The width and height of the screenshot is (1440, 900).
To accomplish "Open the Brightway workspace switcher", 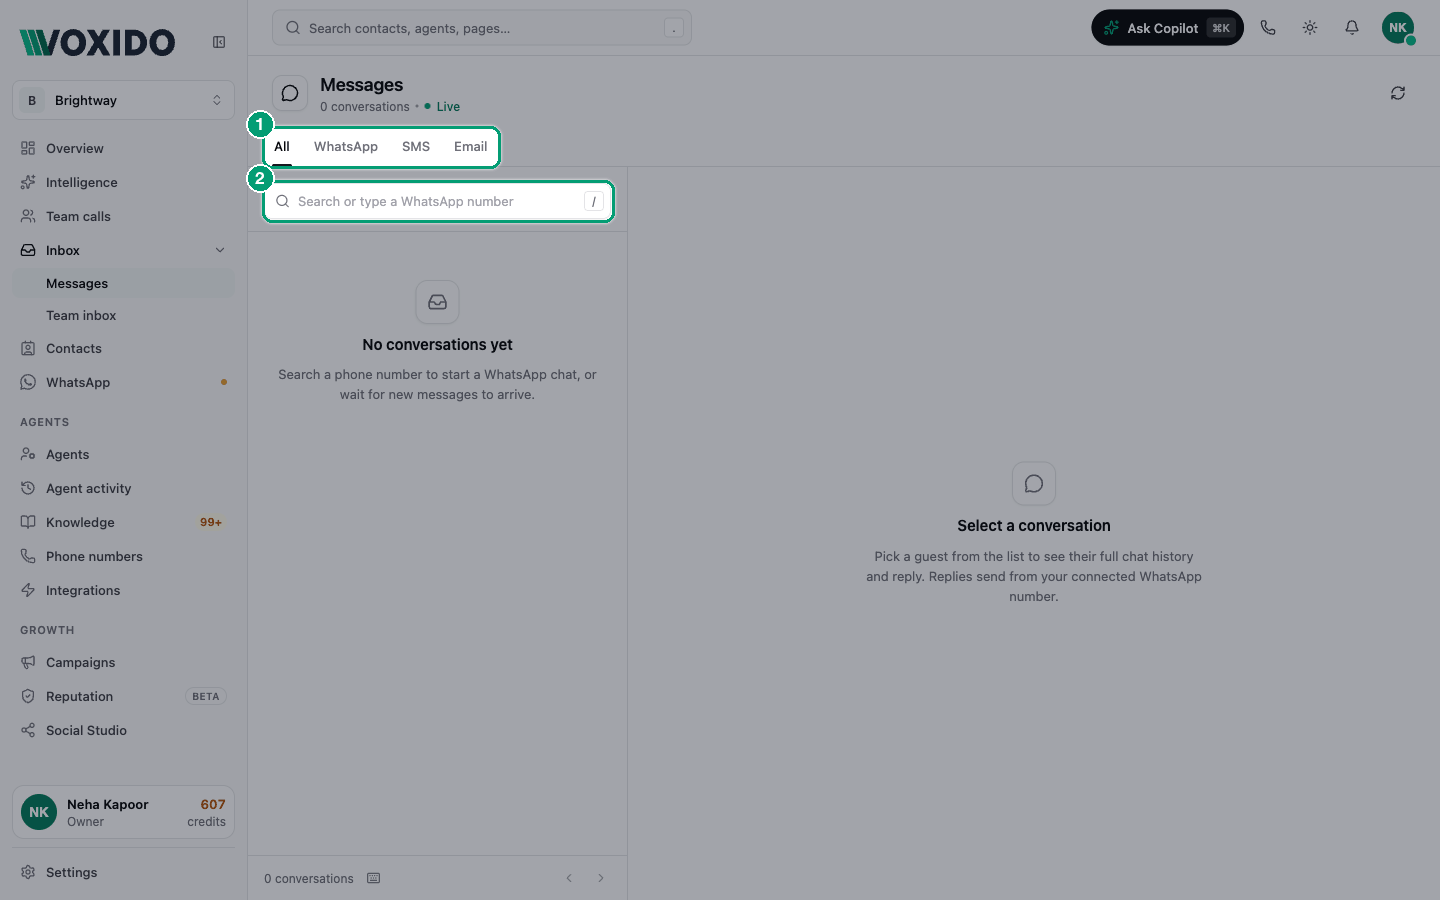I will (123, 100).
